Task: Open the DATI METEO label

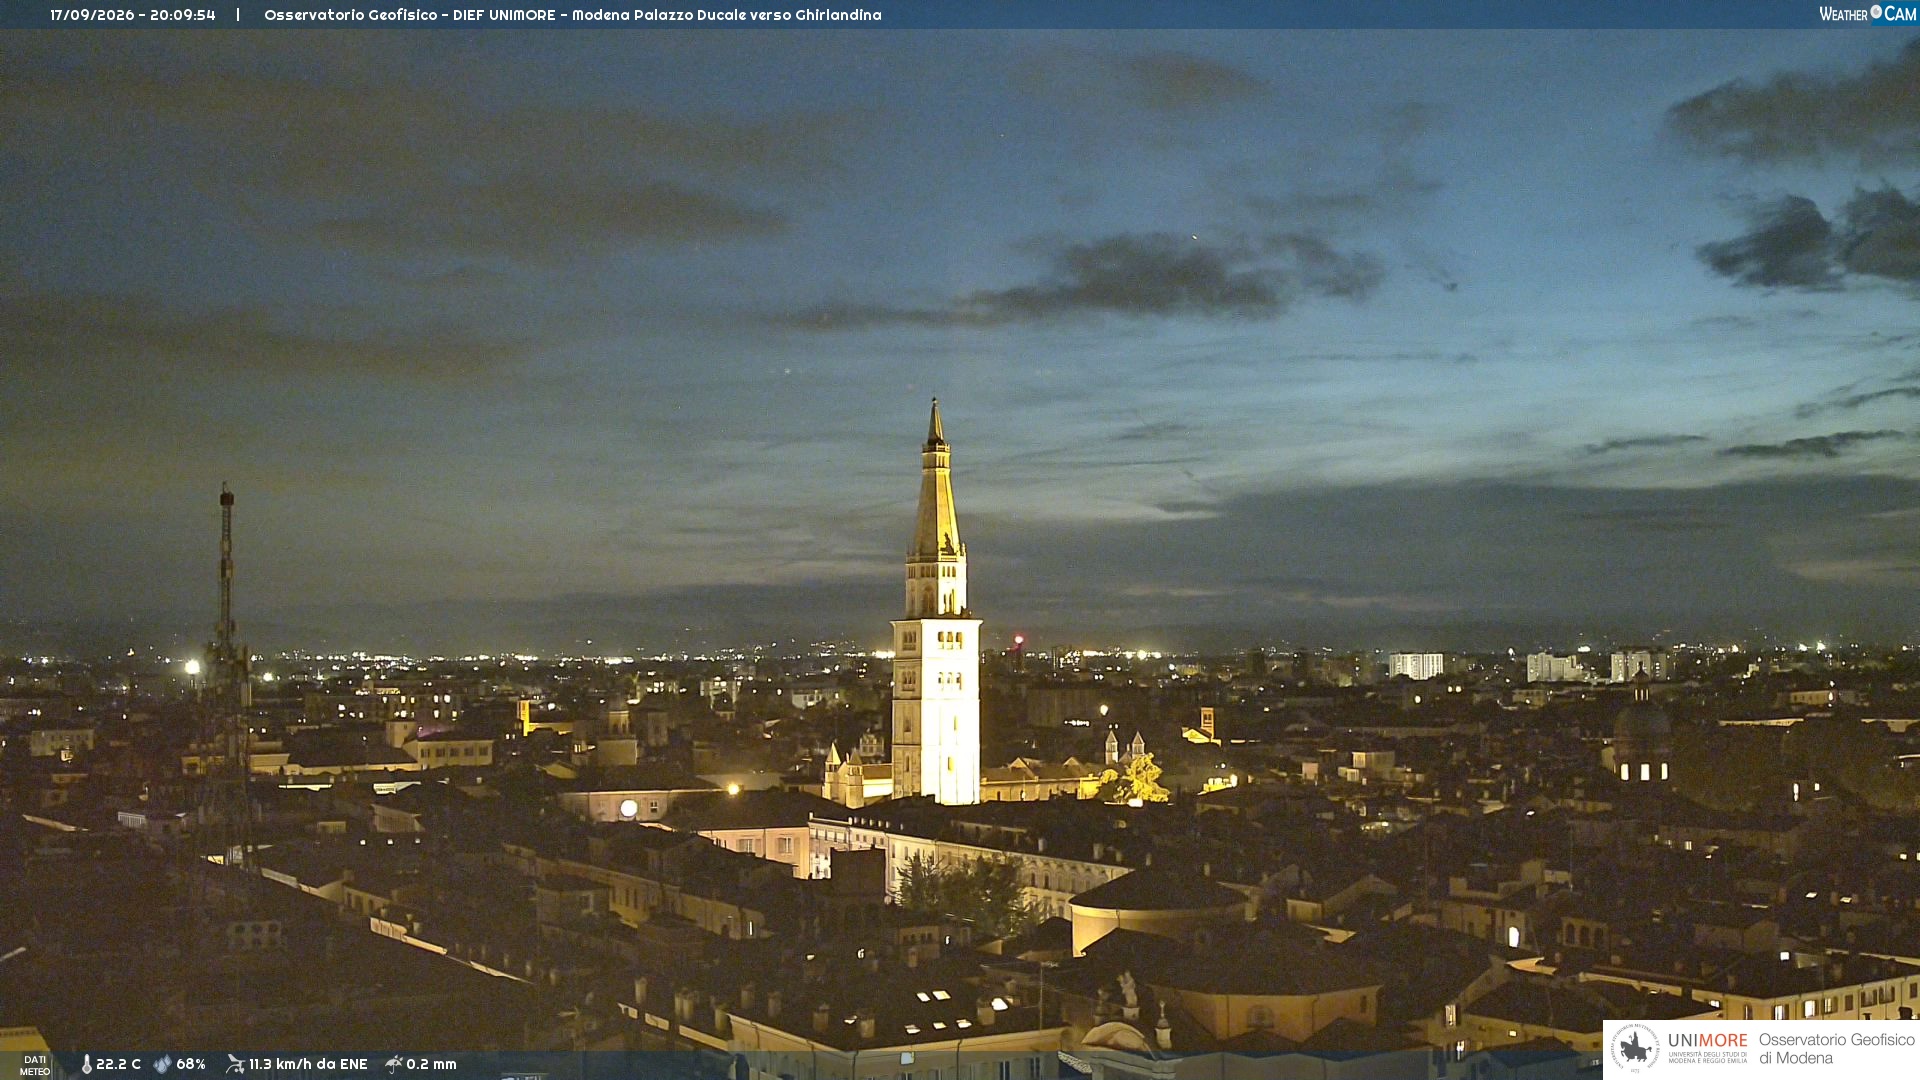Action: 35,1065
